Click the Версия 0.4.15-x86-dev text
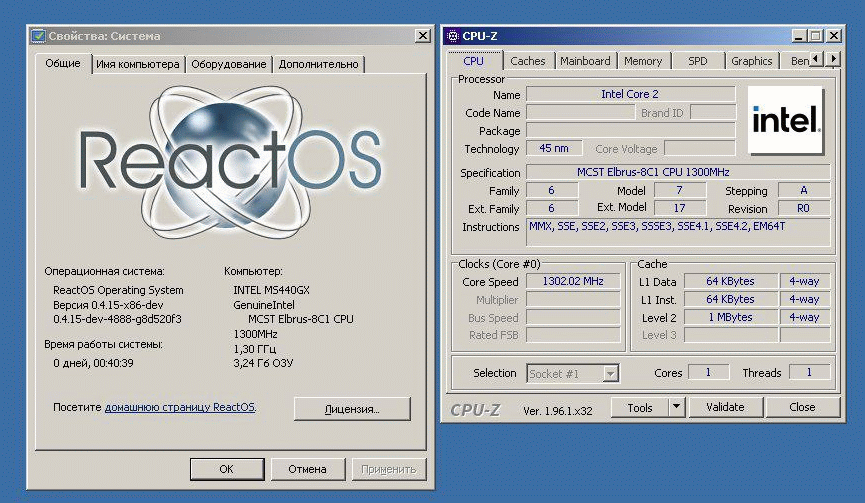The image size is (865, 503). point(108,305)
